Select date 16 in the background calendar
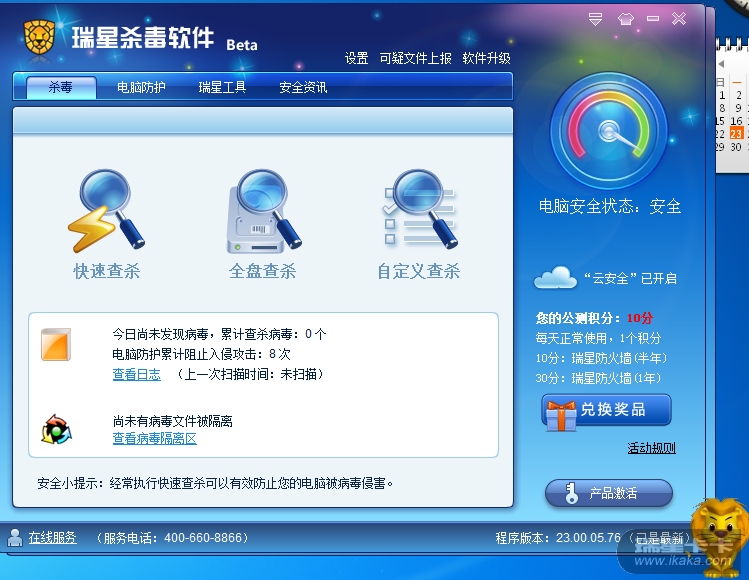 736,121
